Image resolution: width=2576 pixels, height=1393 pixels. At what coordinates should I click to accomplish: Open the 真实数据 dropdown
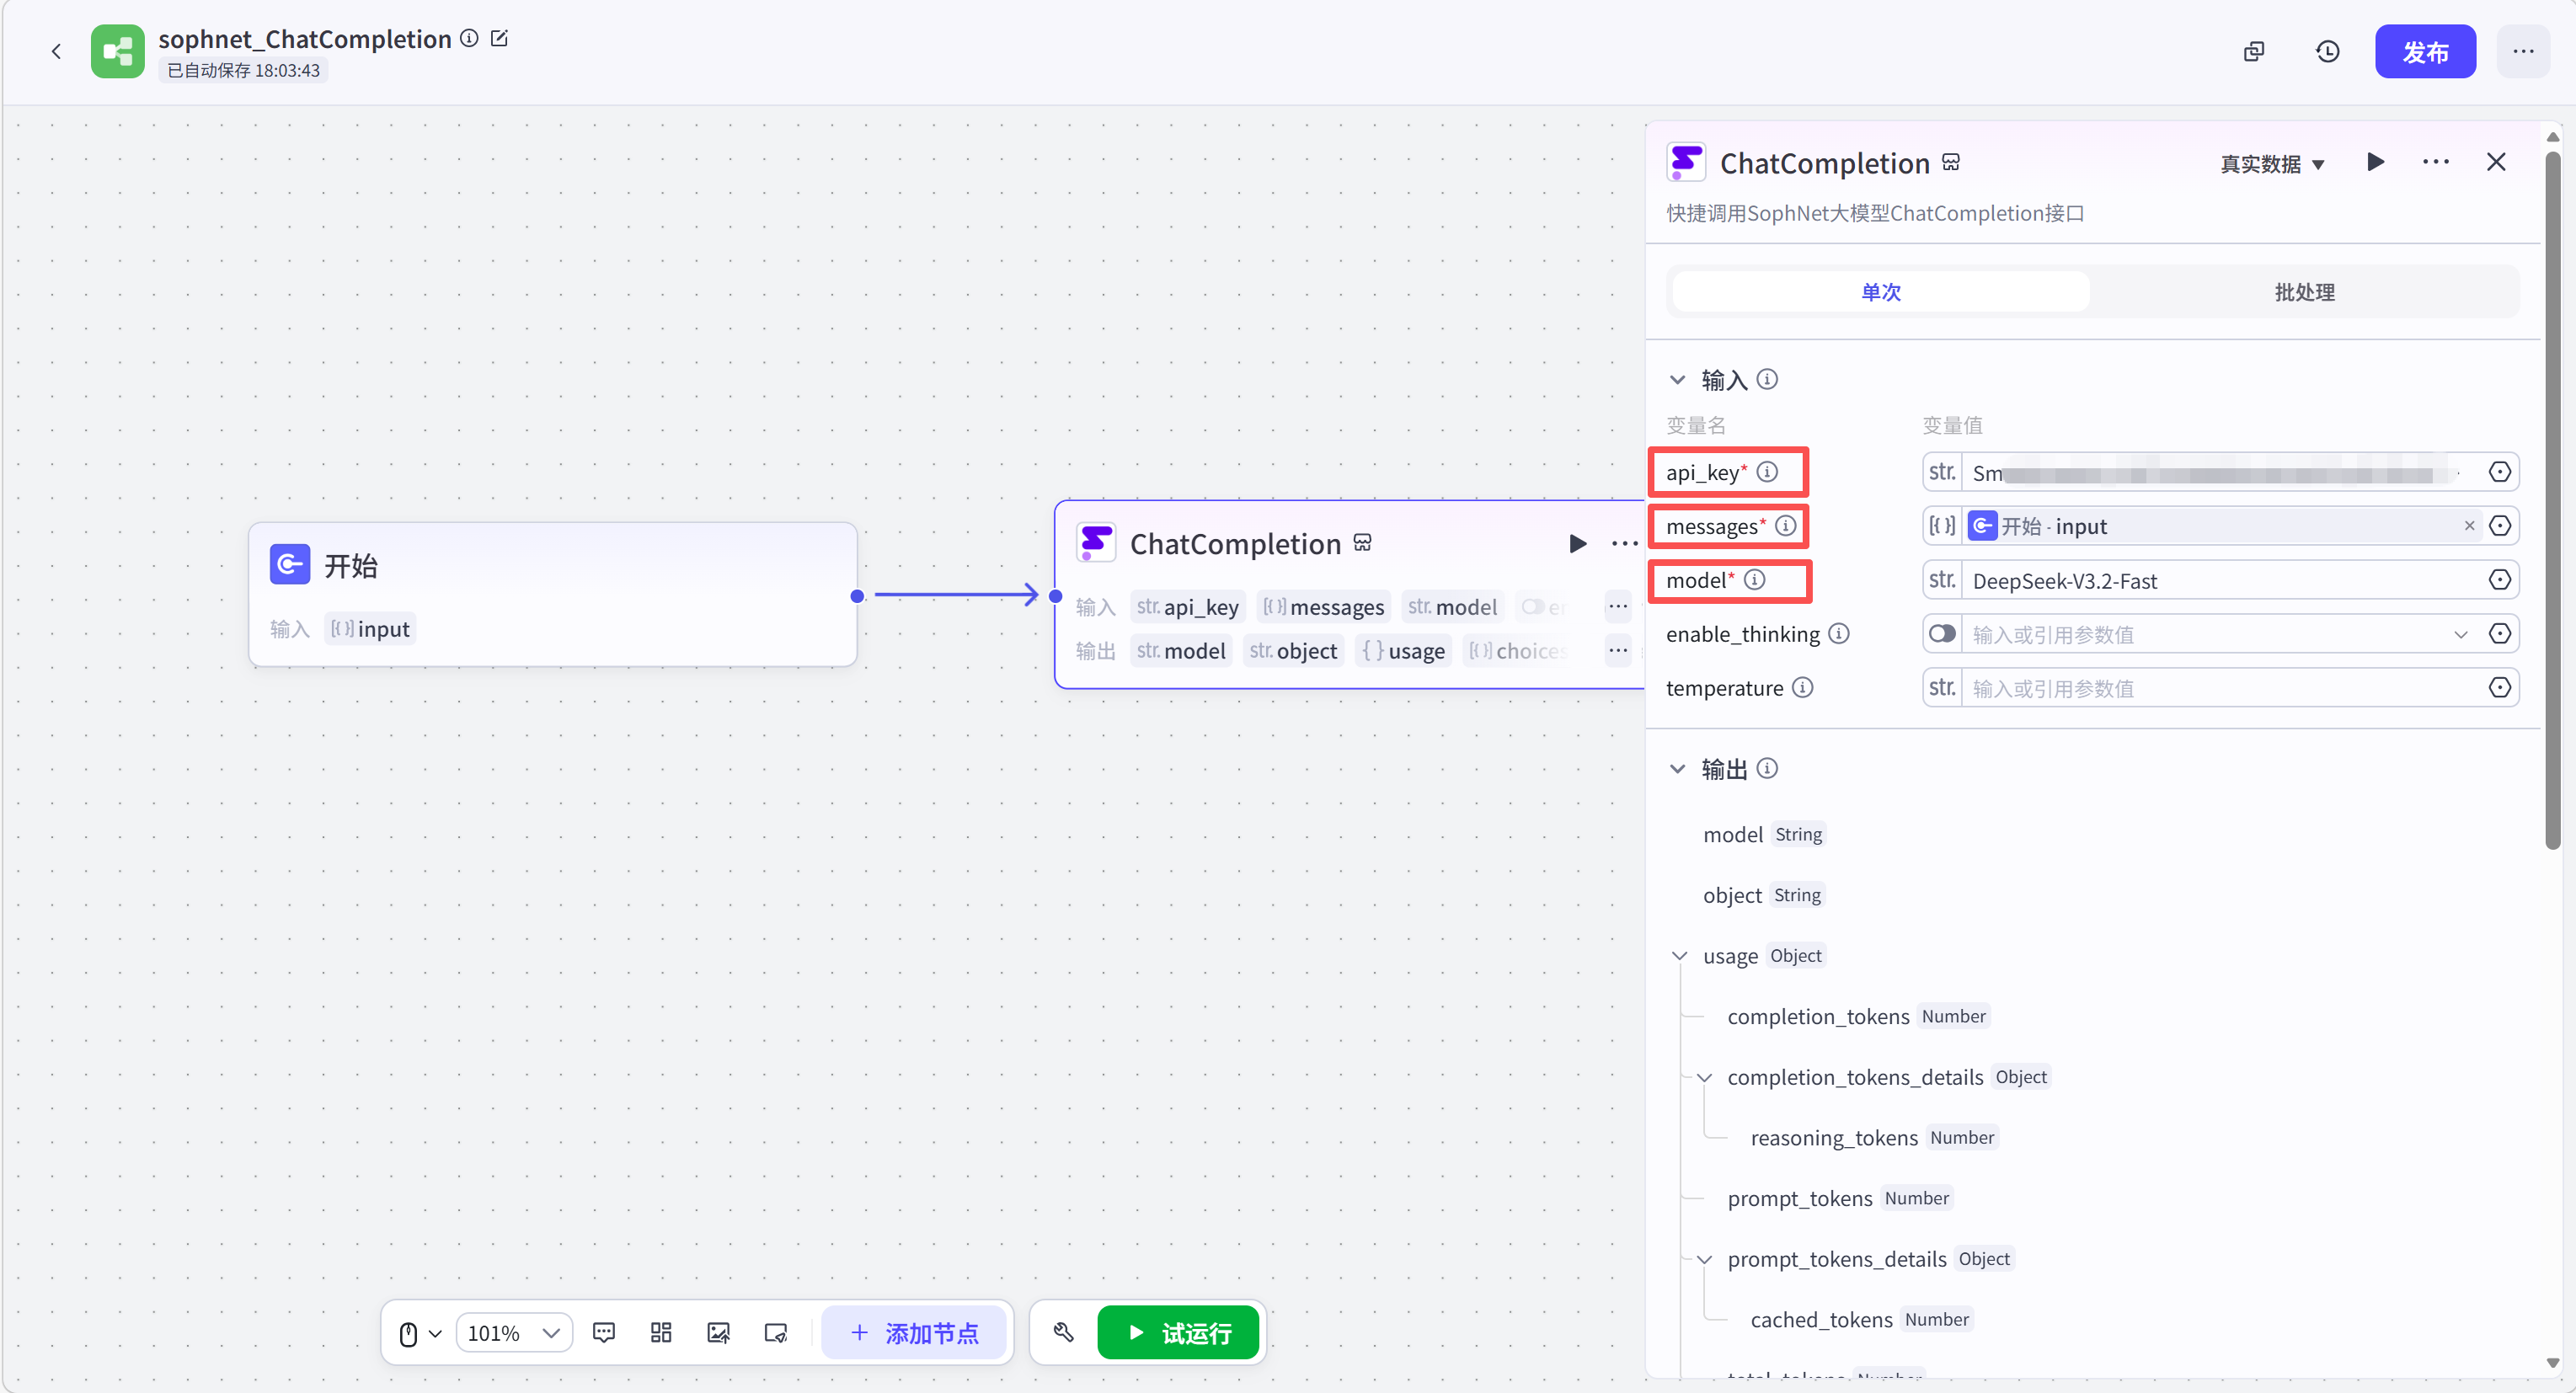coord(2271,164)
